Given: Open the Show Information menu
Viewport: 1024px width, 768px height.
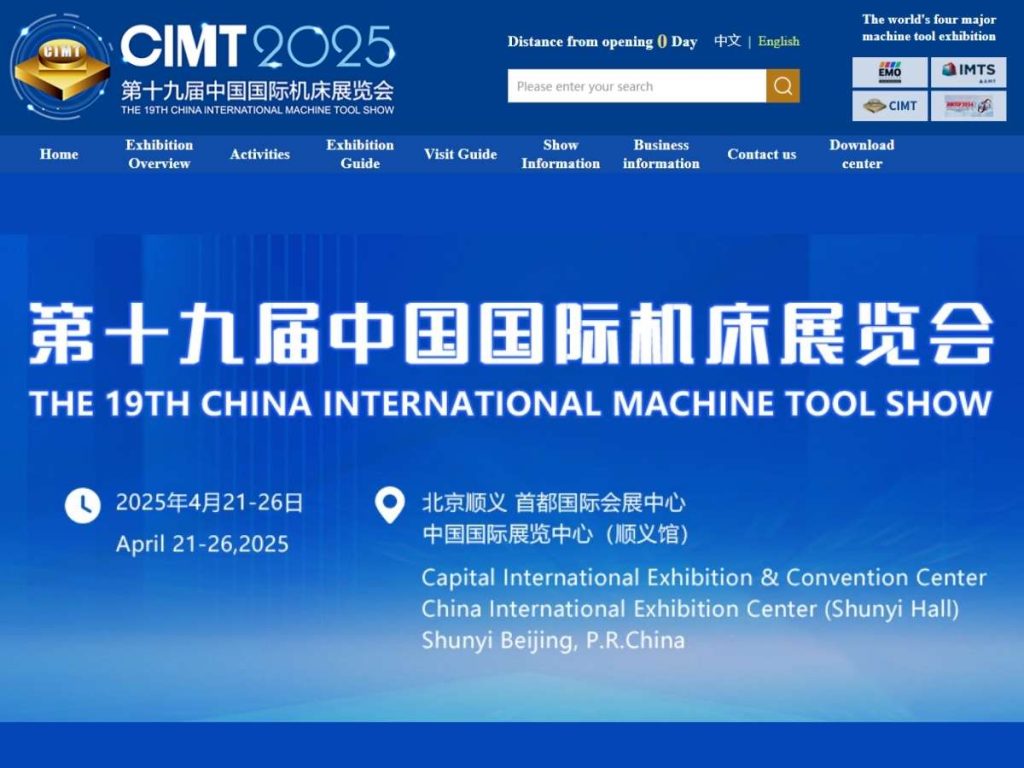Looking at the screenshot, I should 560,154.
